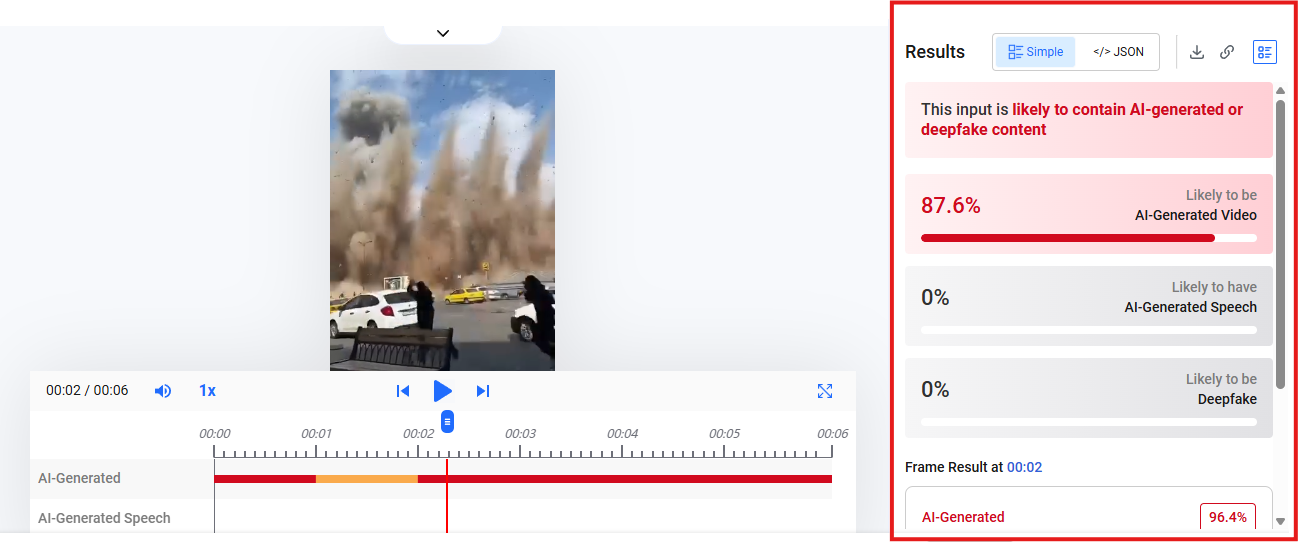Screen dimensions: 1298x542
Task: Collapse the top panel chevron
Action: pyautogui.click(x=443, y=33)
